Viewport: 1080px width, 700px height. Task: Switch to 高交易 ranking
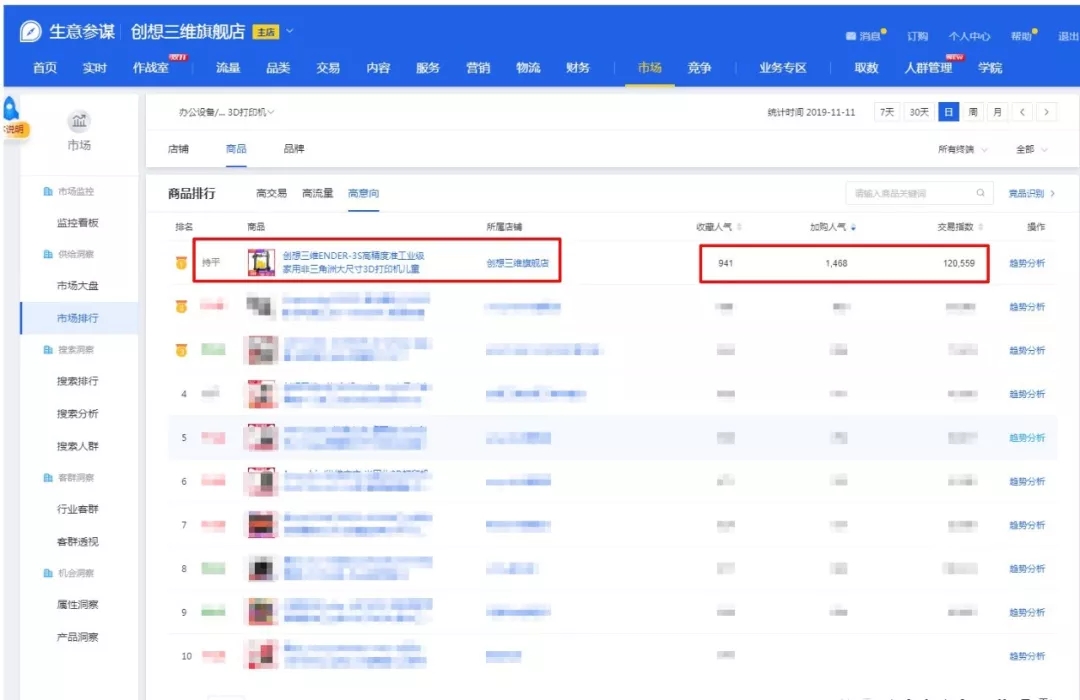(271, 194)
